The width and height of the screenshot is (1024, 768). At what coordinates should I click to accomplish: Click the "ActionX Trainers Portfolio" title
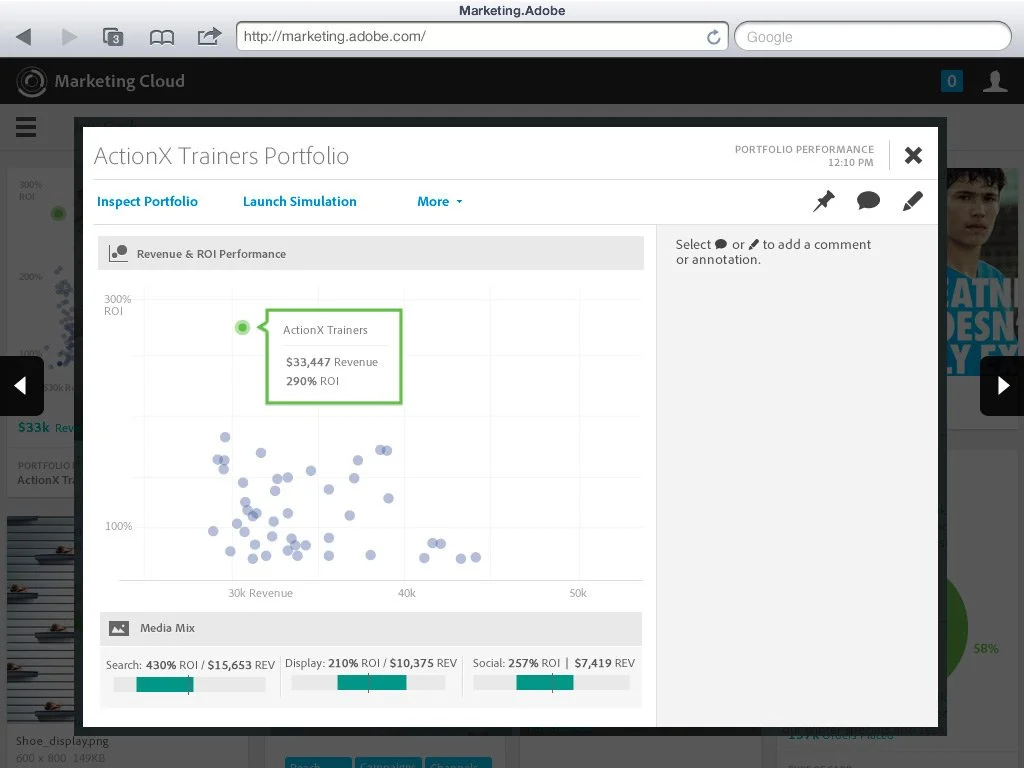(x=221, y=156)
